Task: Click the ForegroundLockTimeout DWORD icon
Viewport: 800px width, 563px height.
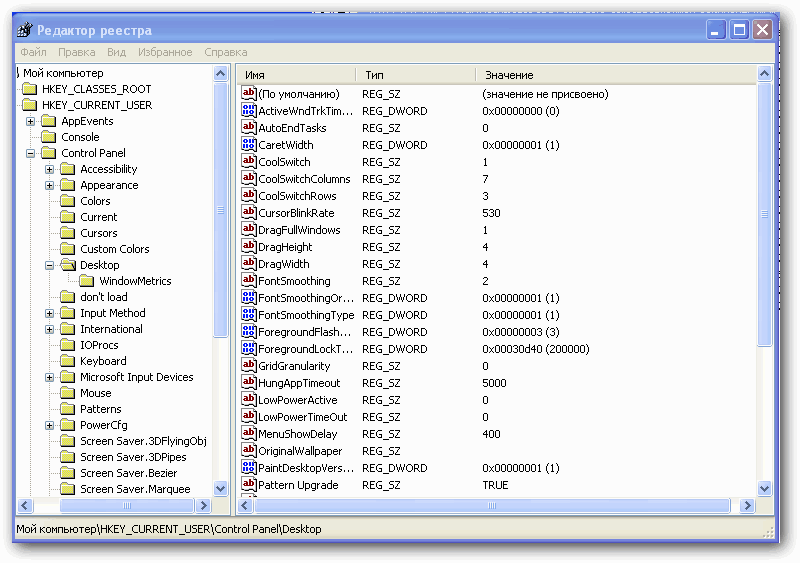Action: click(x=248, y=349)
